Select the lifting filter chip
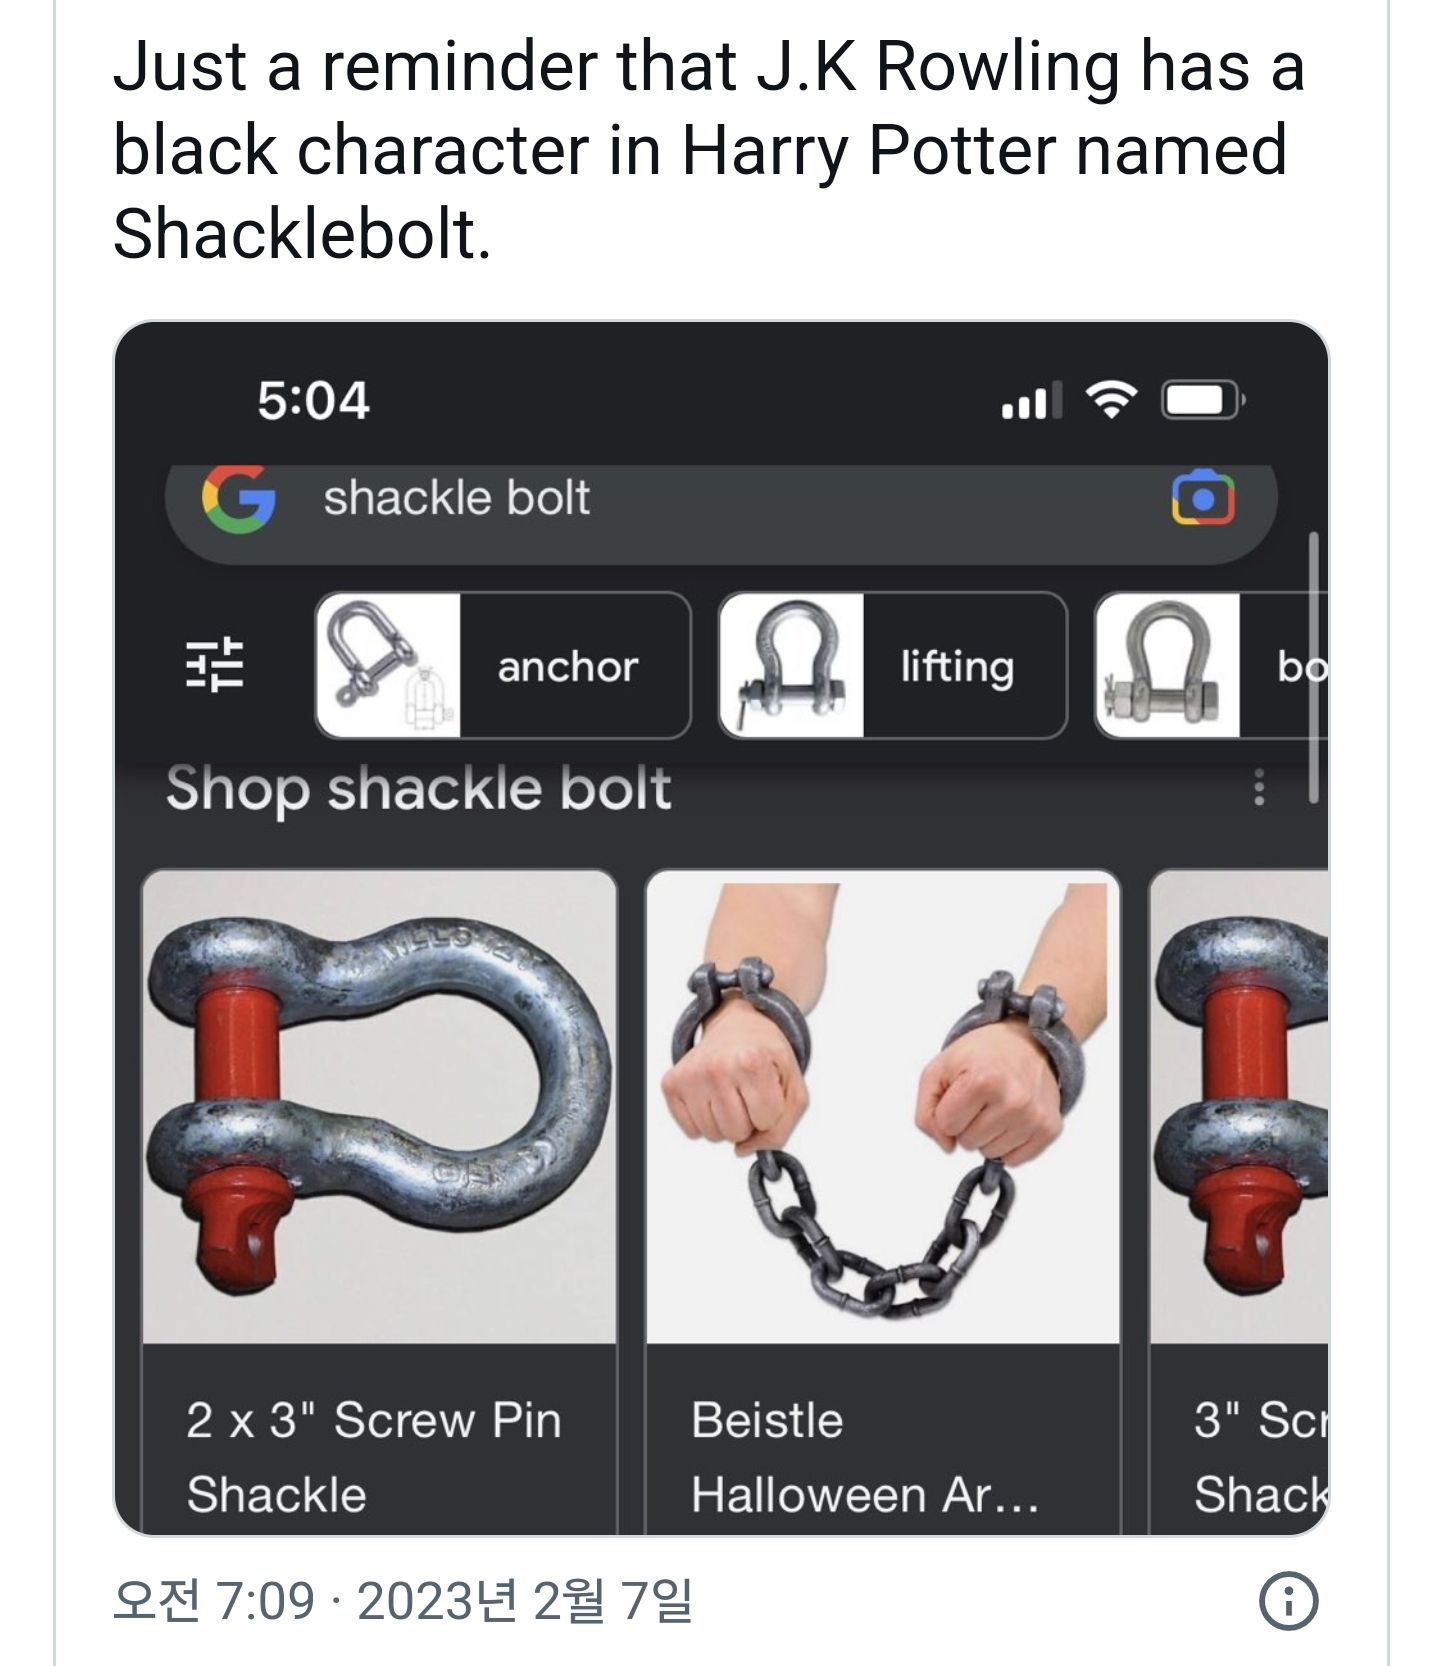The width and height of the screenshot is (1440, 1666). (893, 665)
